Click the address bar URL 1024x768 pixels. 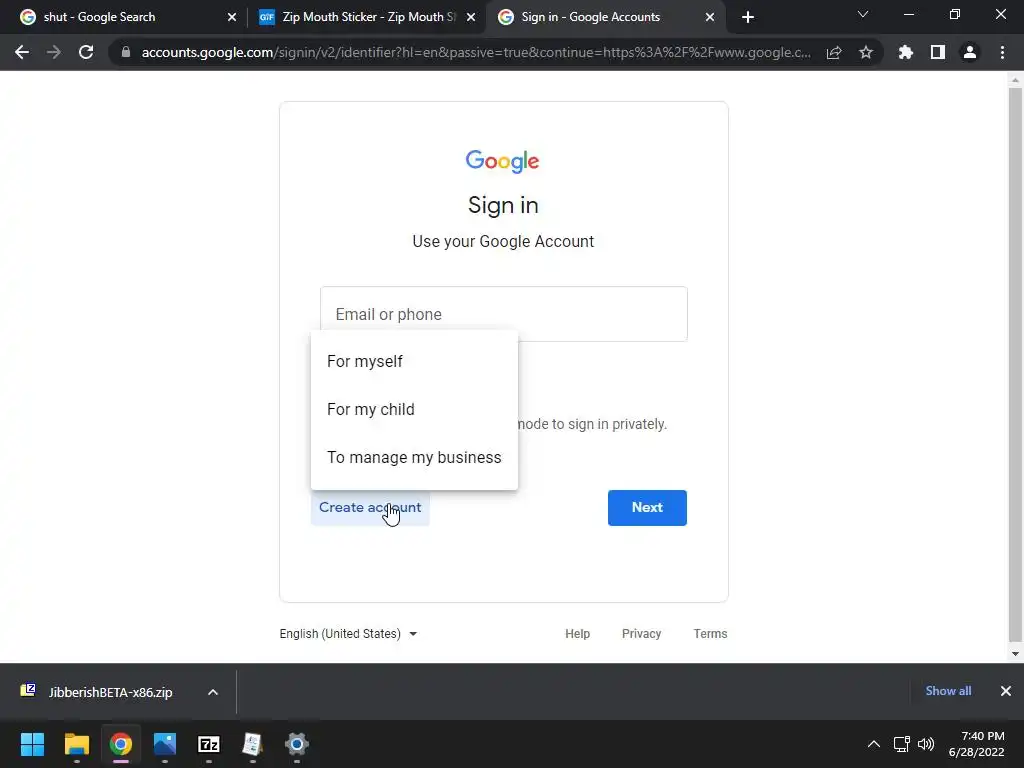point(476,52)
